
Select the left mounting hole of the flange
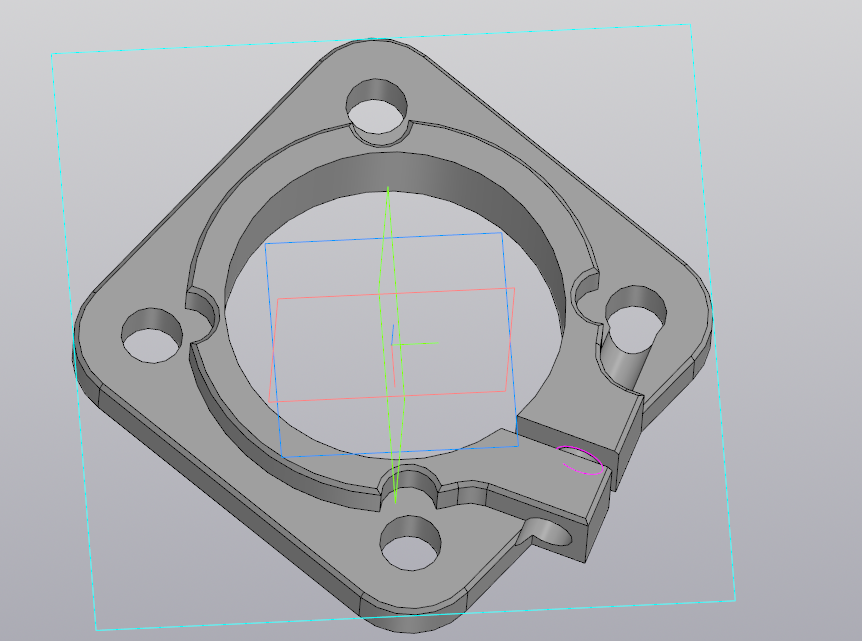[x=152, y=335]
